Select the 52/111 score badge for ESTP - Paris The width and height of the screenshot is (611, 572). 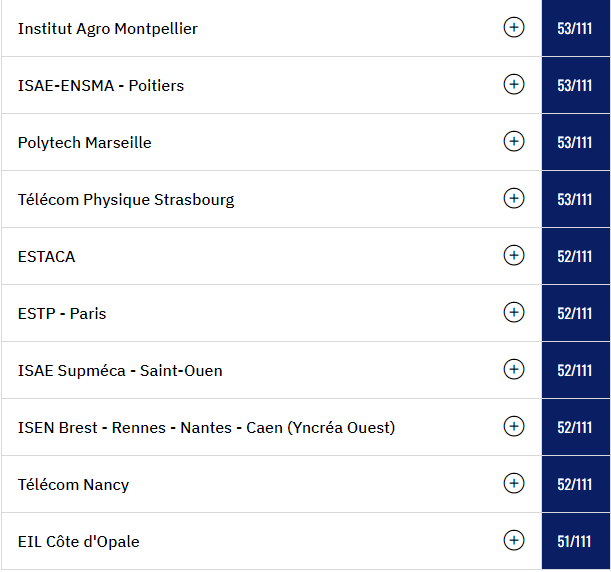[576, 313]
